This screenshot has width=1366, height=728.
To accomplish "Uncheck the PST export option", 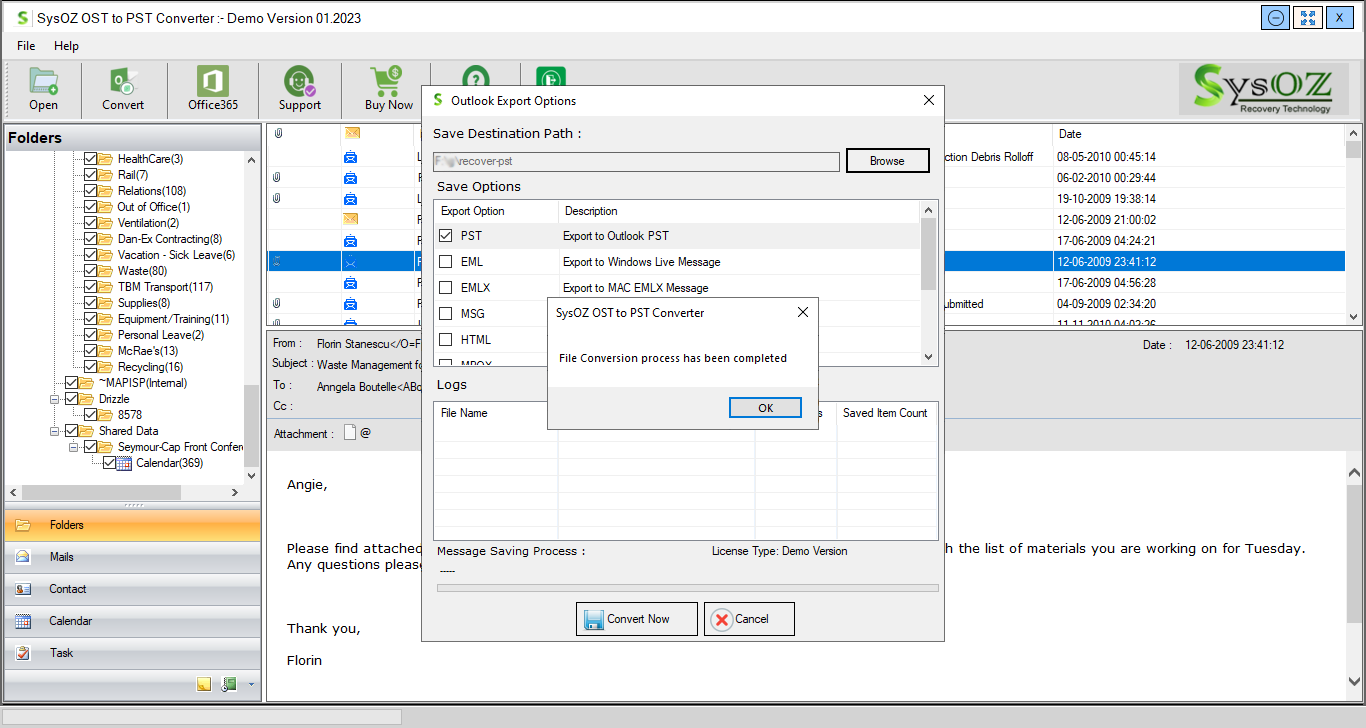I will (446, 236).
